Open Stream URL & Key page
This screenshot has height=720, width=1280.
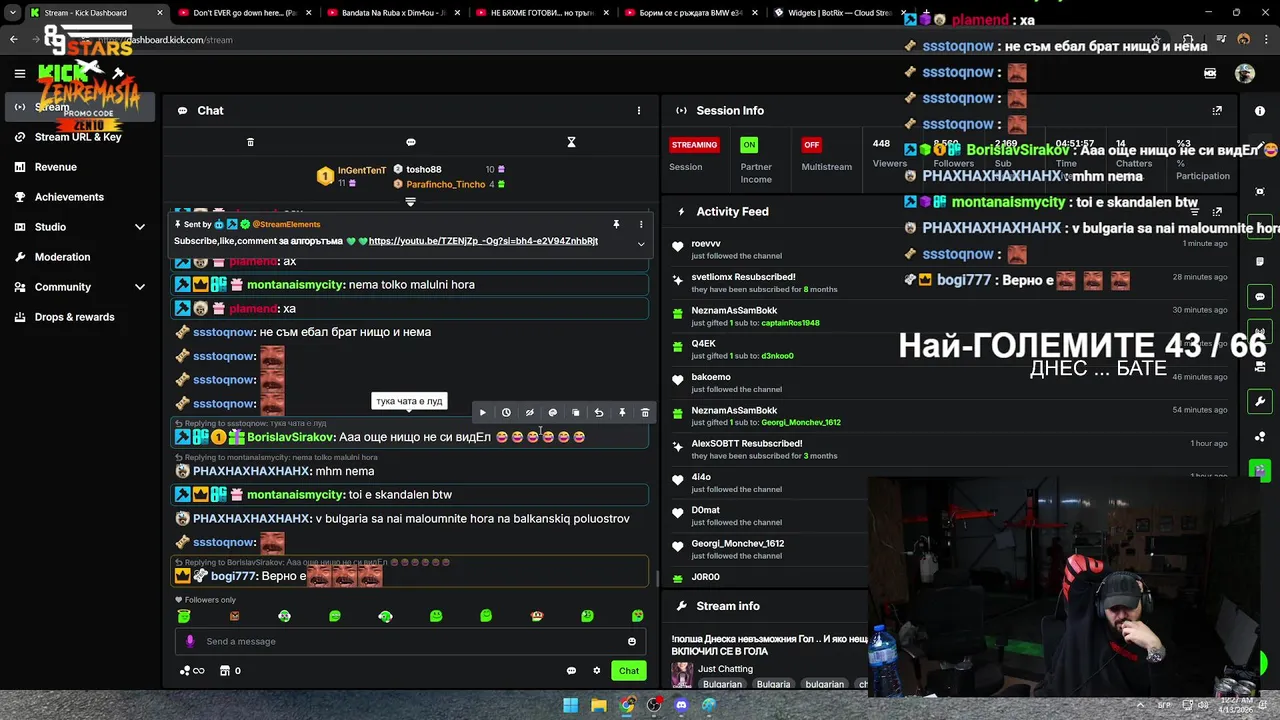[78, 137]
